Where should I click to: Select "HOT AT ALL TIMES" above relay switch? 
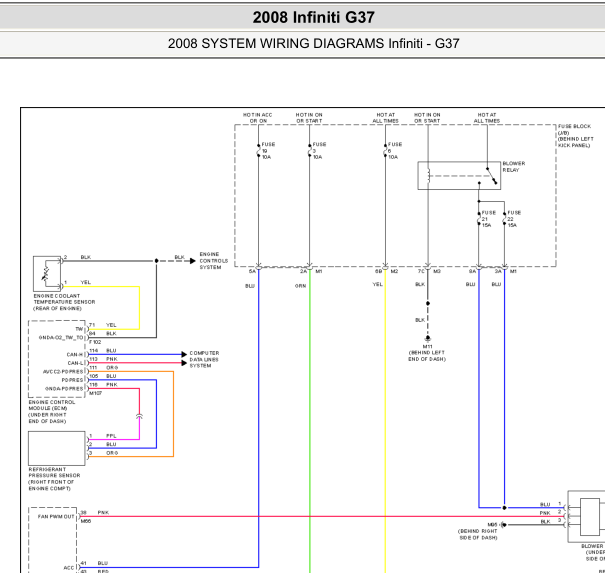pyautogui.click(x=487, y=118)
